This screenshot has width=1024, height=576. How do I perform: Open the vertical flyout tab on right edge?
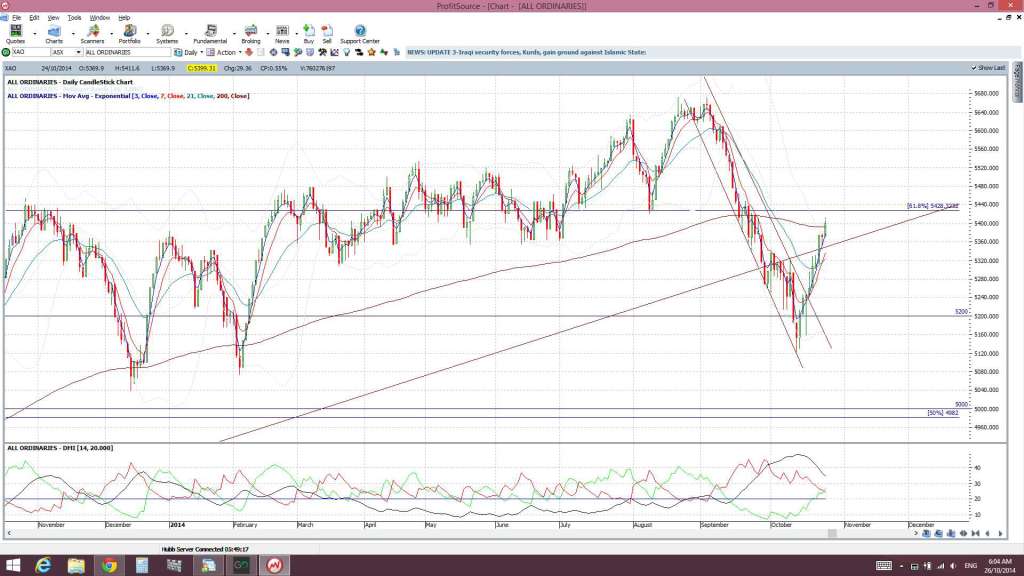(x=1017, y=82)
